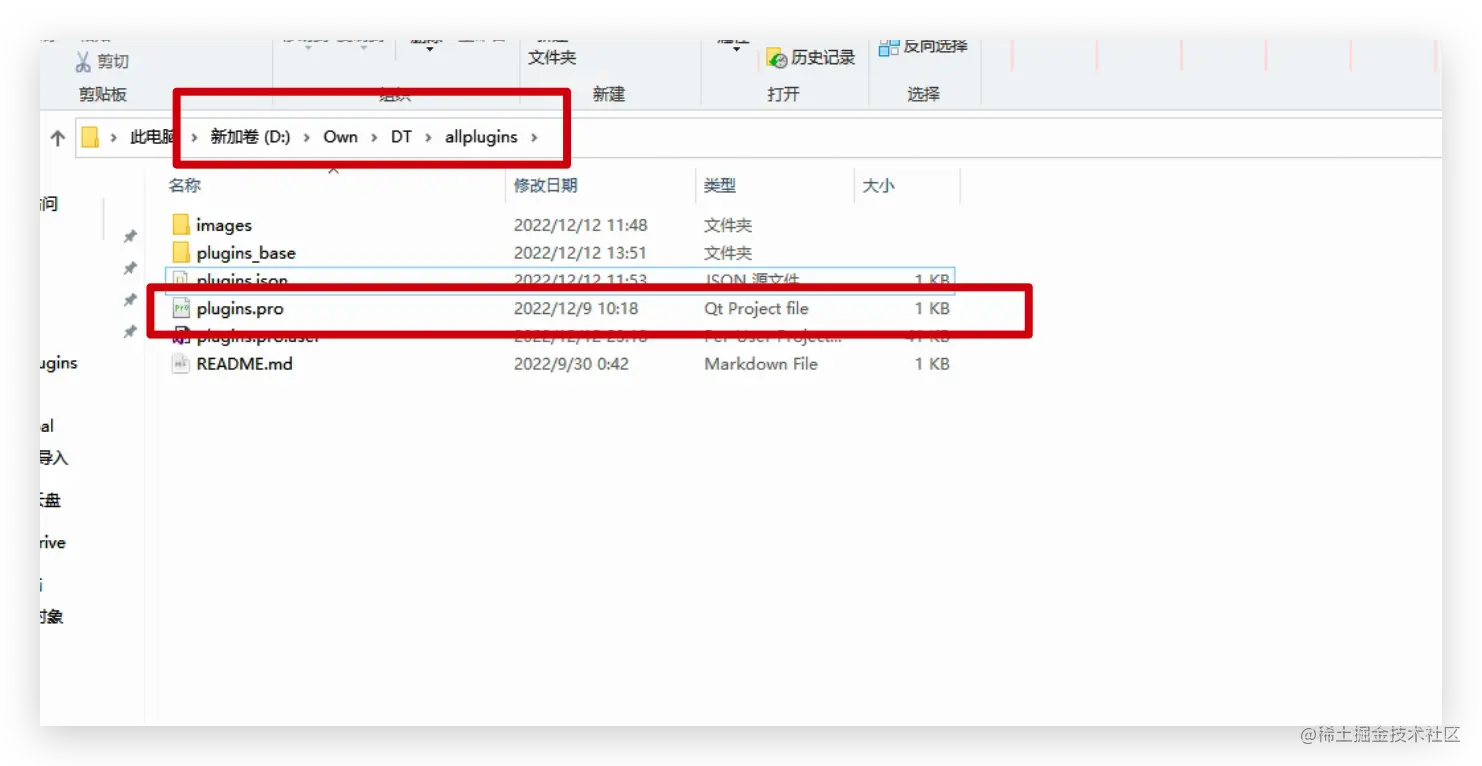Click 1 KB size of README.md
Image resolution: width=1482 pixels, height=766 pixels.
tap(932, 364)
